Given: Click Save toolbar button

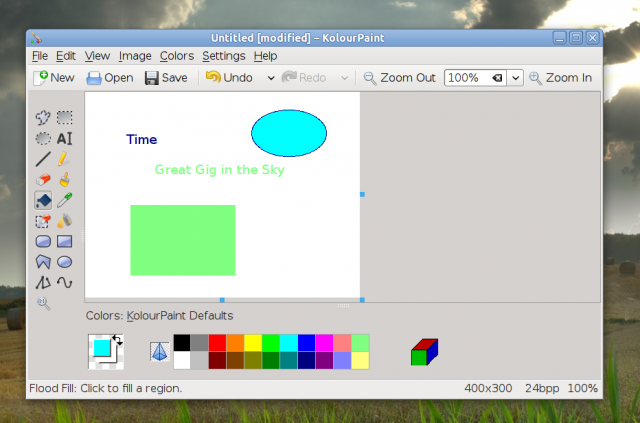Looking at the screenshot, I should [x=166, y=78].
